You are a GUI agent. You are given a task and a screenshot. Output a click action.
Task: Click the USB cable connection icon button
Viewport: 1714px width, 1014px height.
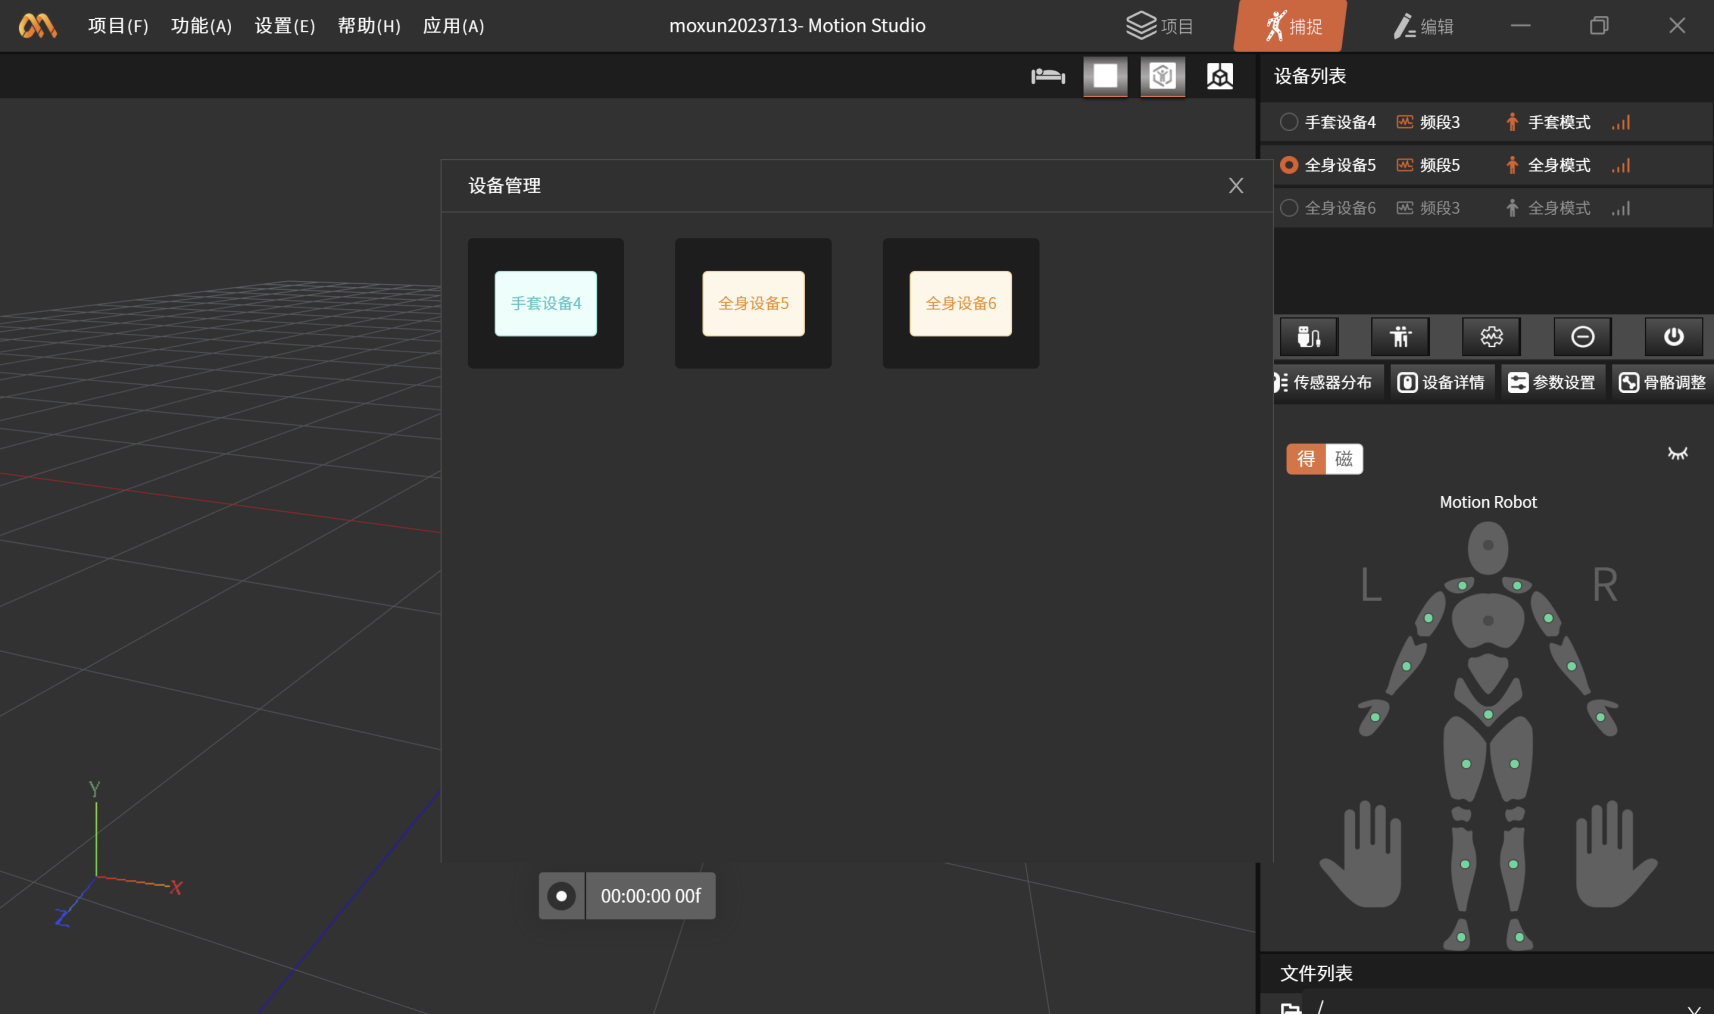click(1308, 337)
